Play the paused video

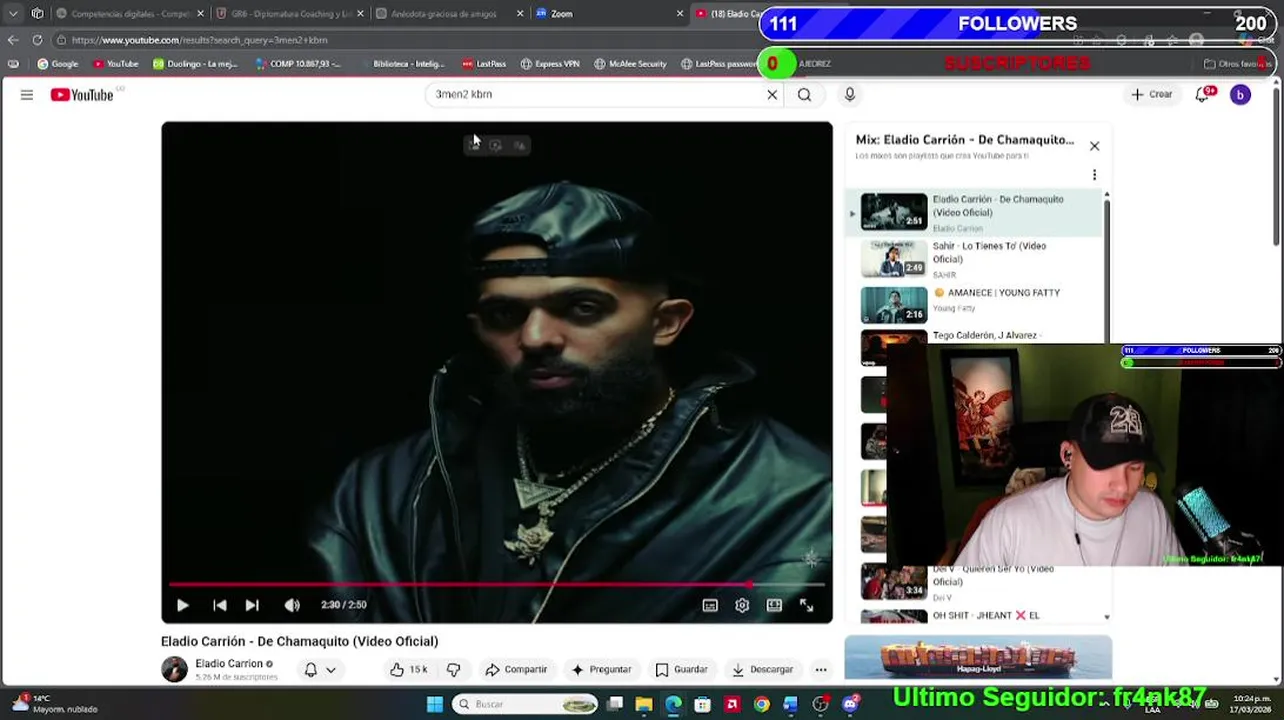(x=182, y=605)
